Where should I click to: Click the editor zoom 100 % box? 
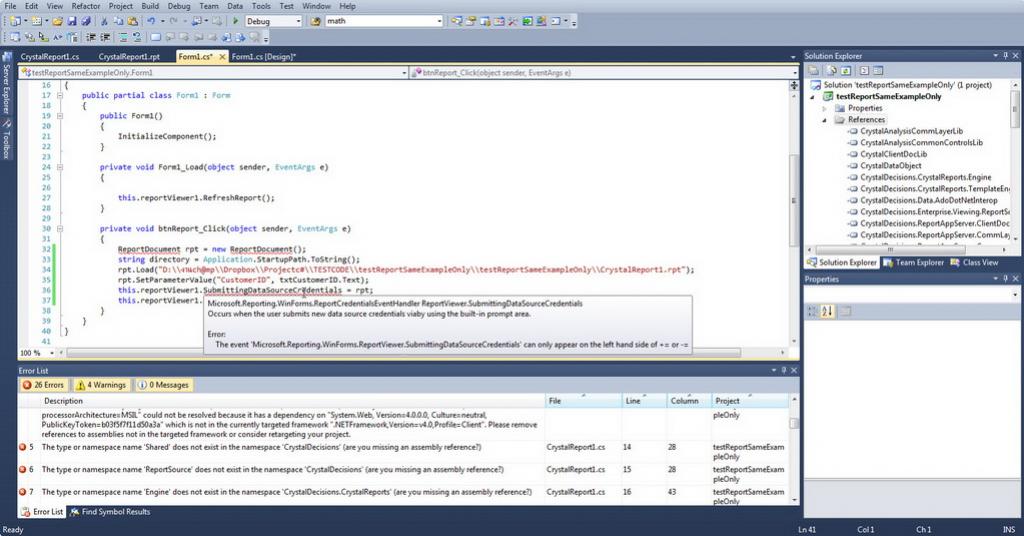coord(37,353)
